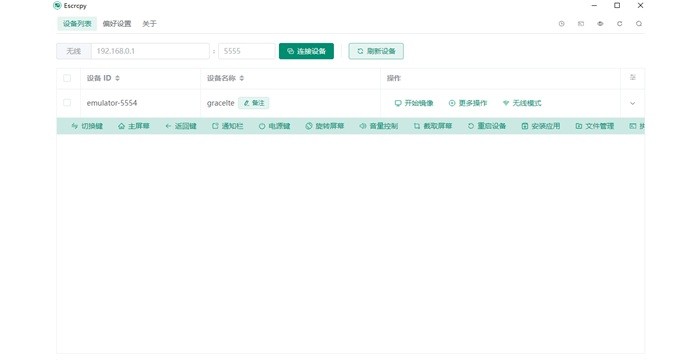The width and height of the screenshot is (700, 360).
Task: Open the 音量控制 volume control
Action: click(379, 126)
